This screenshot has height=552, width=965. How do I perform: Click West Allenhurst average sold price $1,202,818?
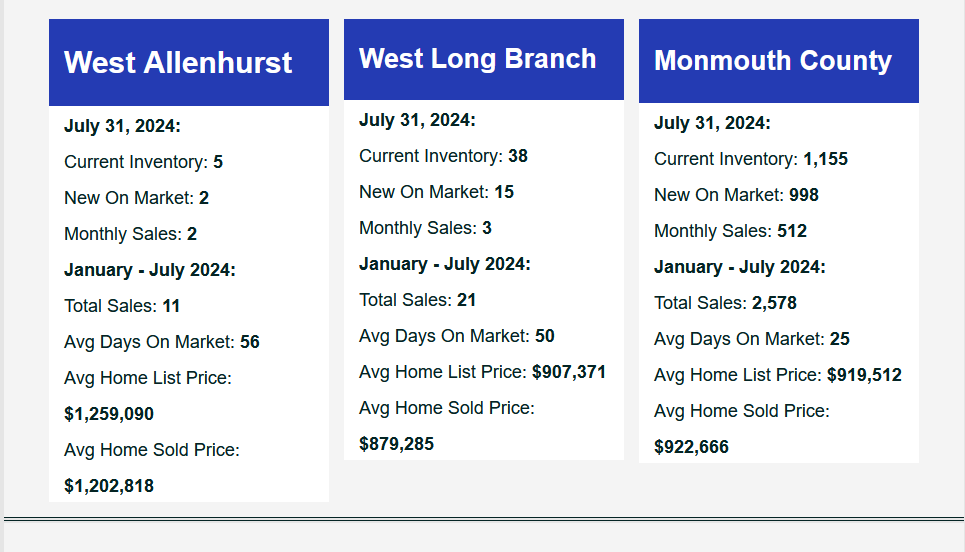click(109, 486)
